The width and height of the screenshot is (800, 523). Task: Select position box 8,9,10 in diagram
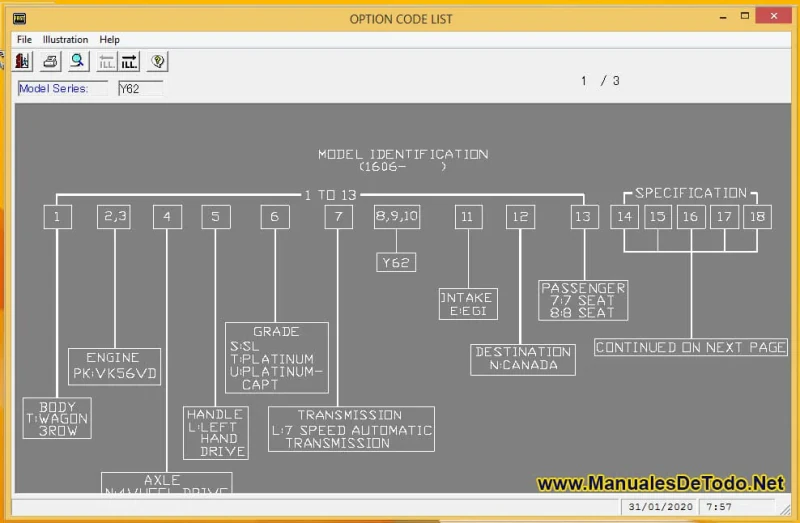[x=396, y=216]
